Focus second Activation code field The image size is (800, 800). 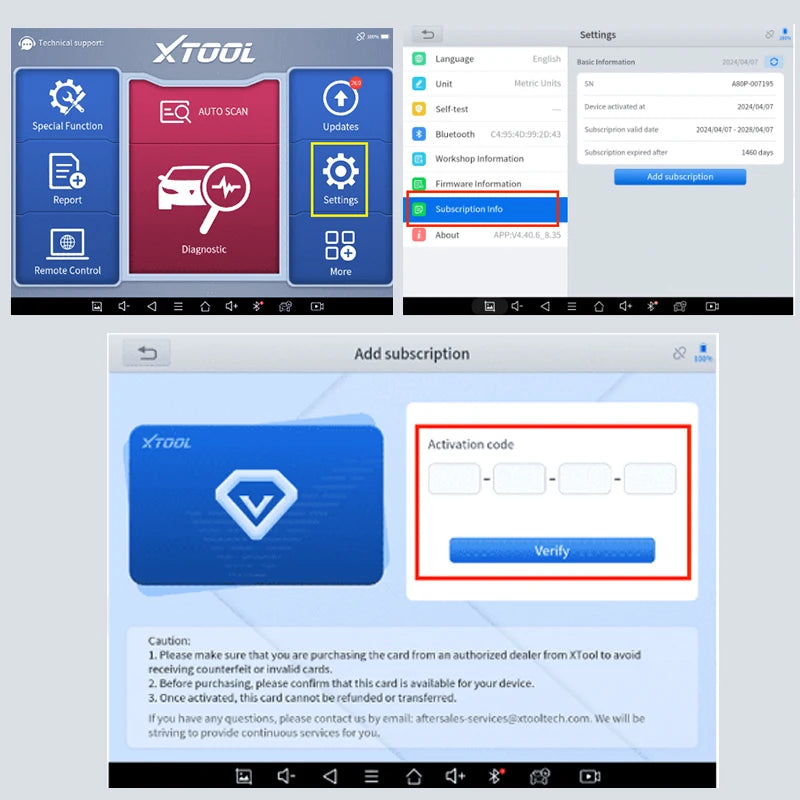click(x=519, y=478)
